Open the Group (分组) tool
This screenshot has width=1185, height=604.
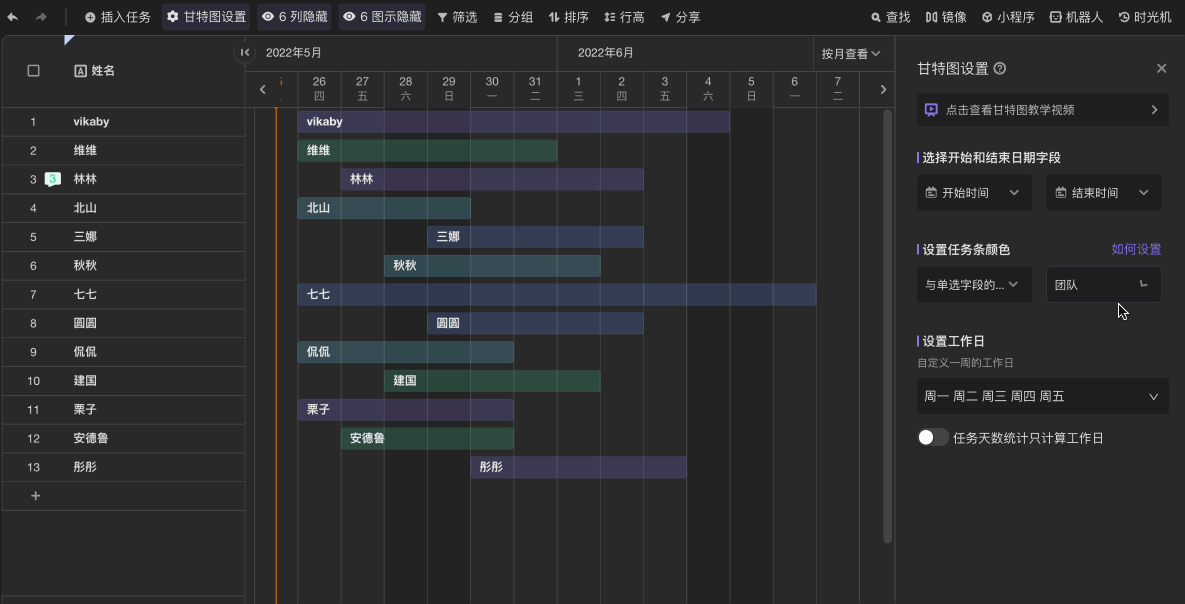513,17
